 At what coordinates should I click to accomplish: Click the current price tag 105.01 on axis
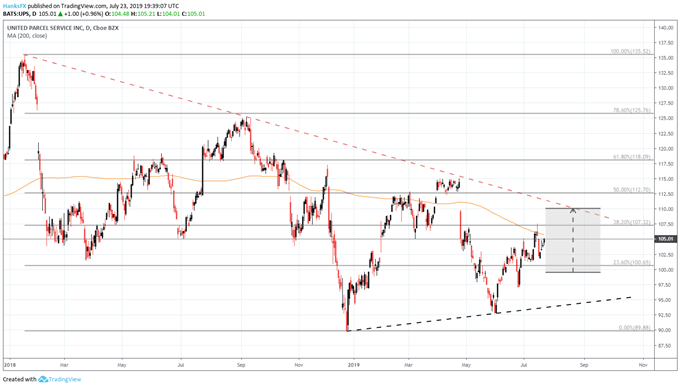(665, 239)
